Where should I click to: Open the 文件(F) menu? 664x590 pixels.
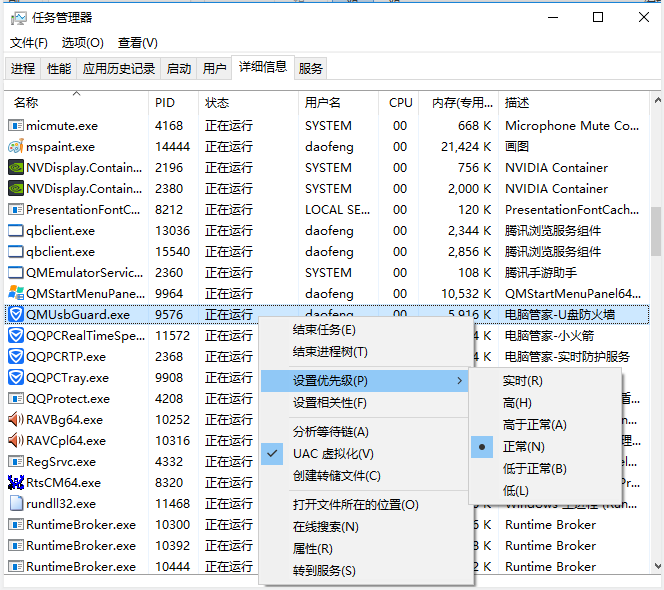click(x=29, y=43)
